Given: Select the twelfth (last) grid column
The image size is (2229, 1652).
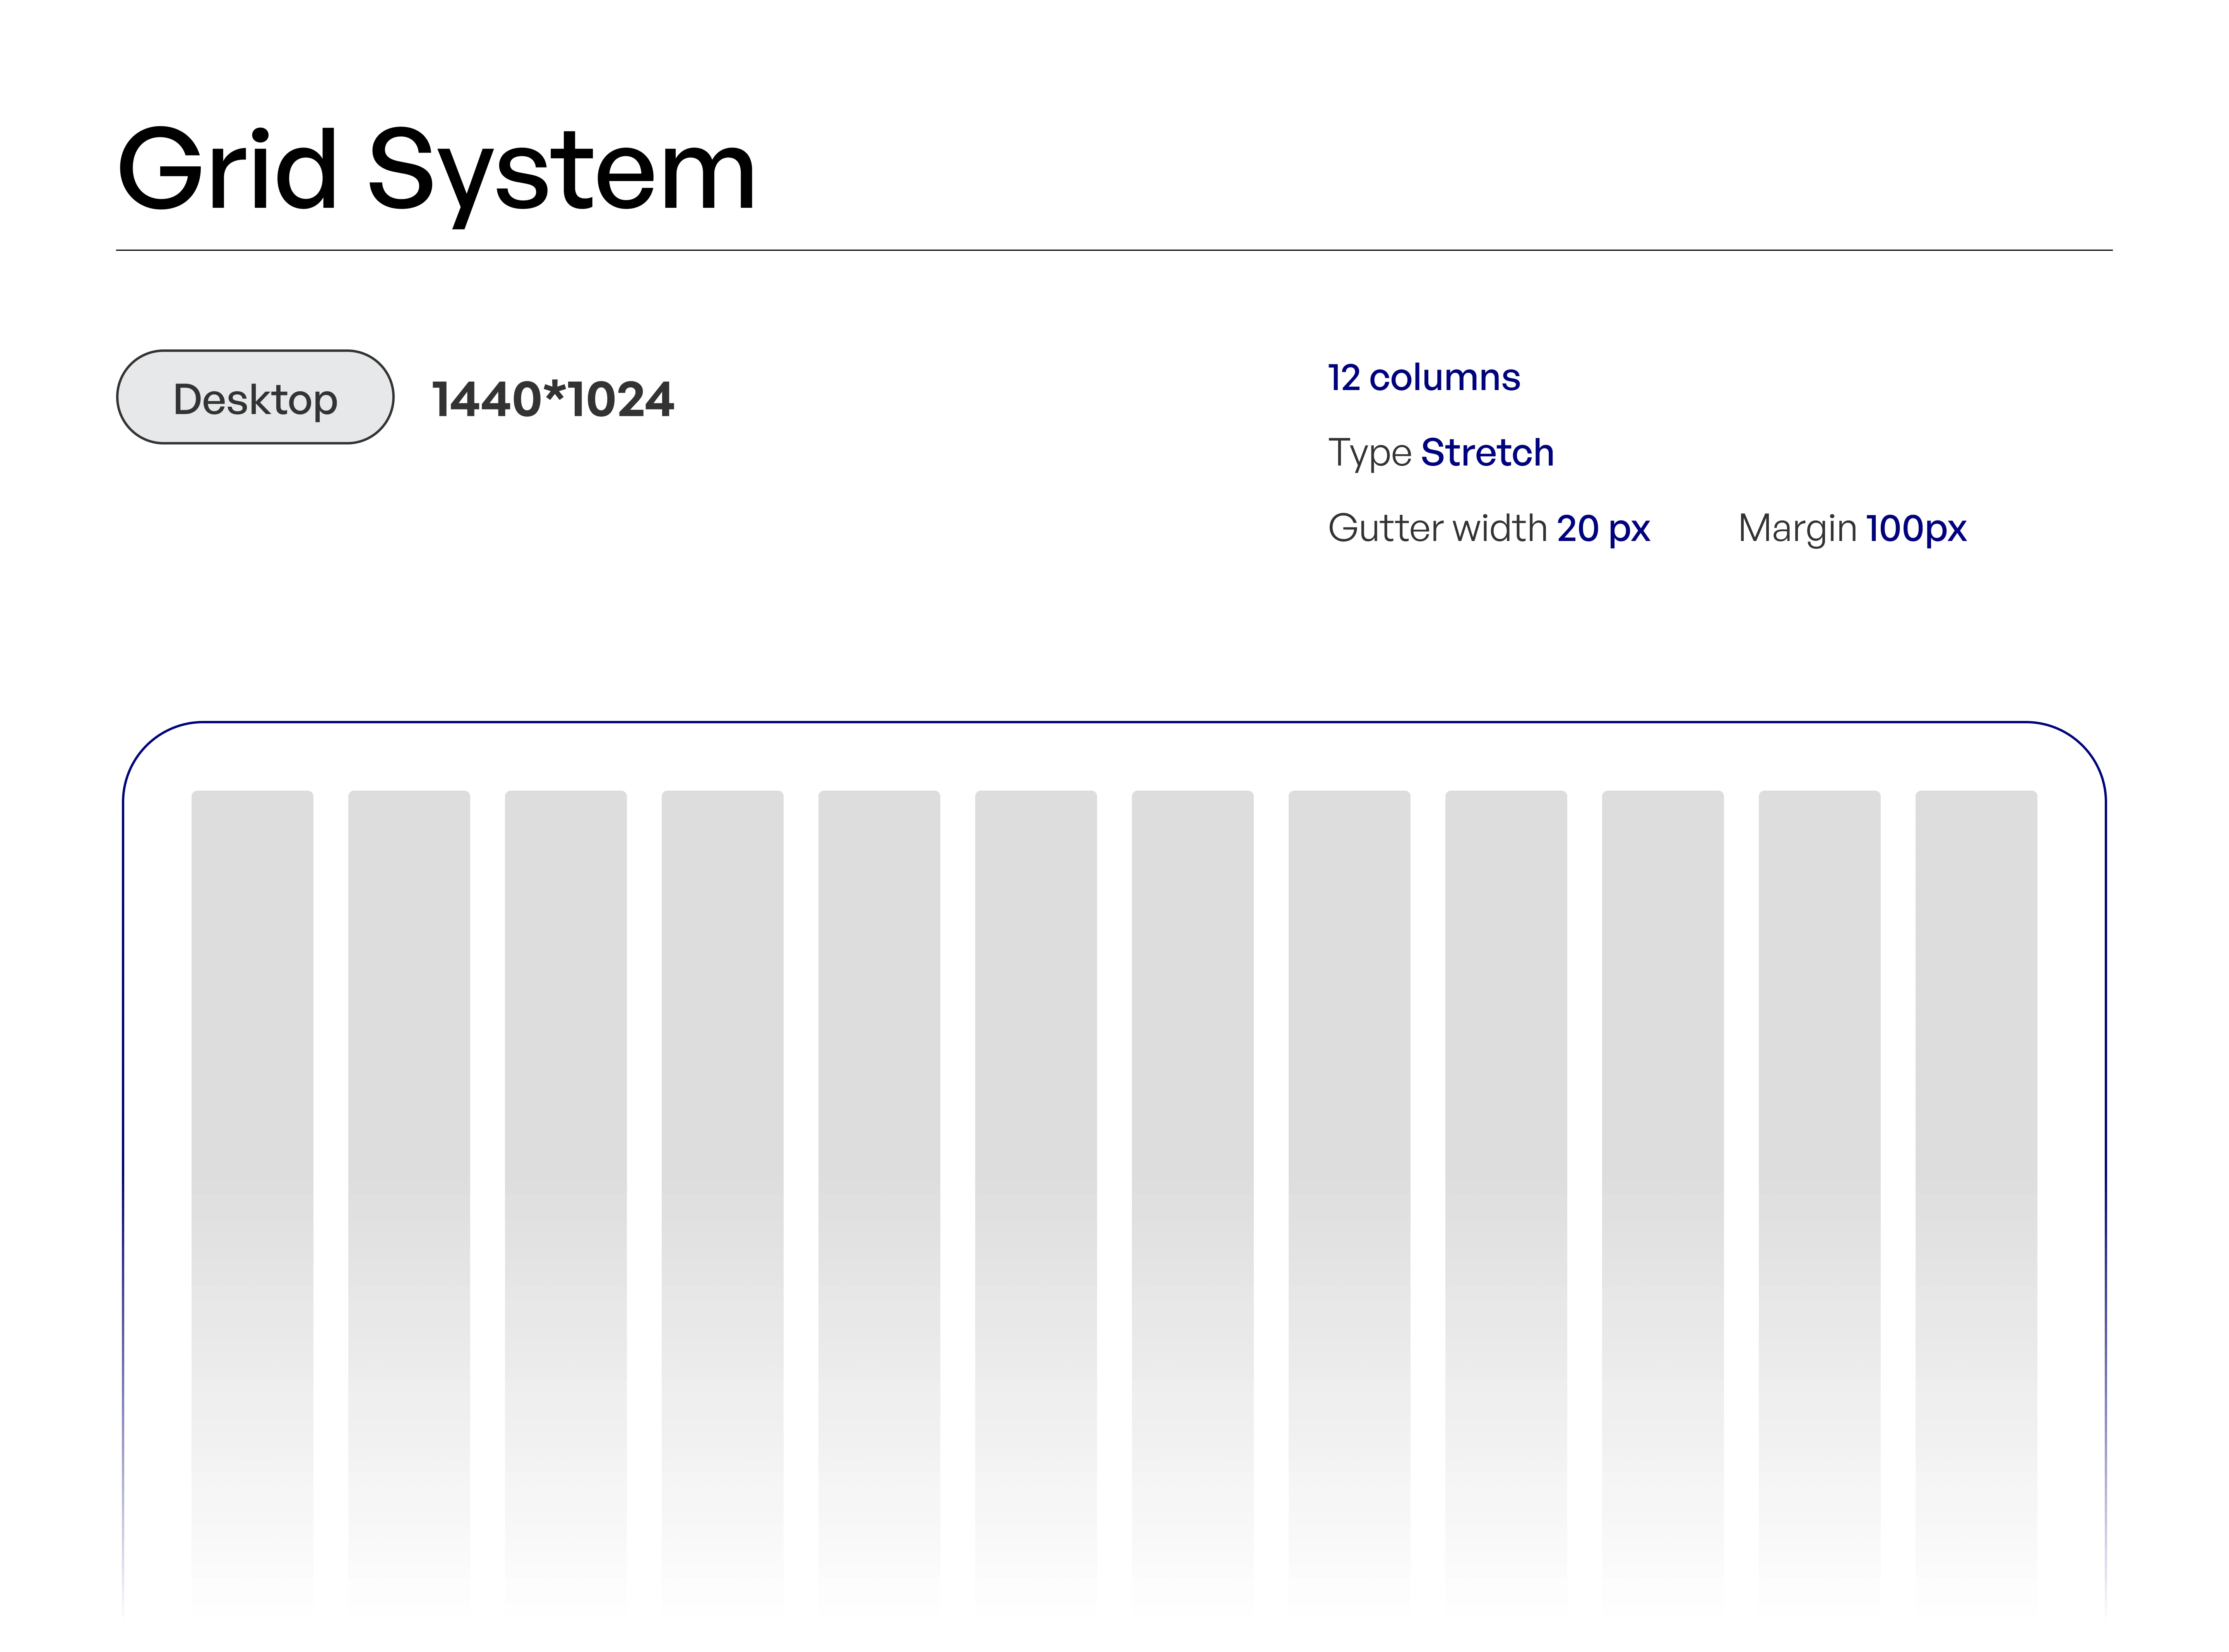Looking at the screenshot, I should [1976, 1100].
